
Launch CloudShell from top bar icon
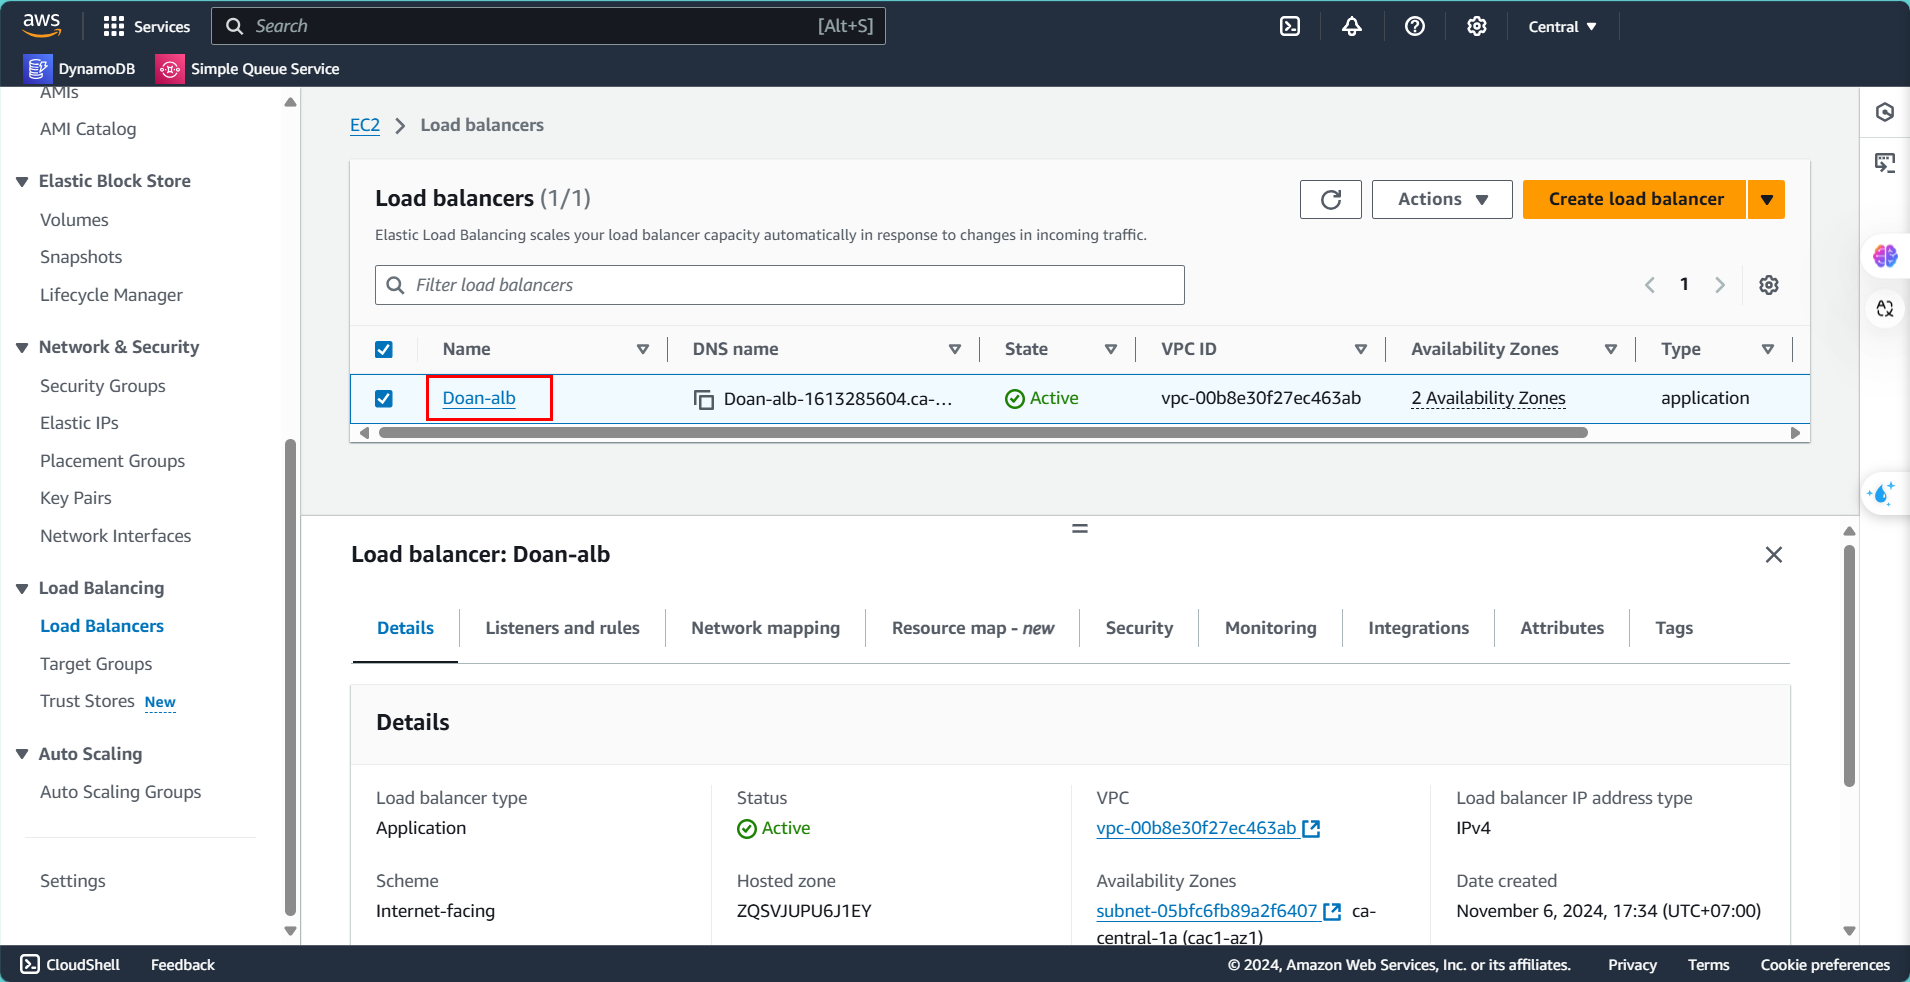(x=1290, y=26)
